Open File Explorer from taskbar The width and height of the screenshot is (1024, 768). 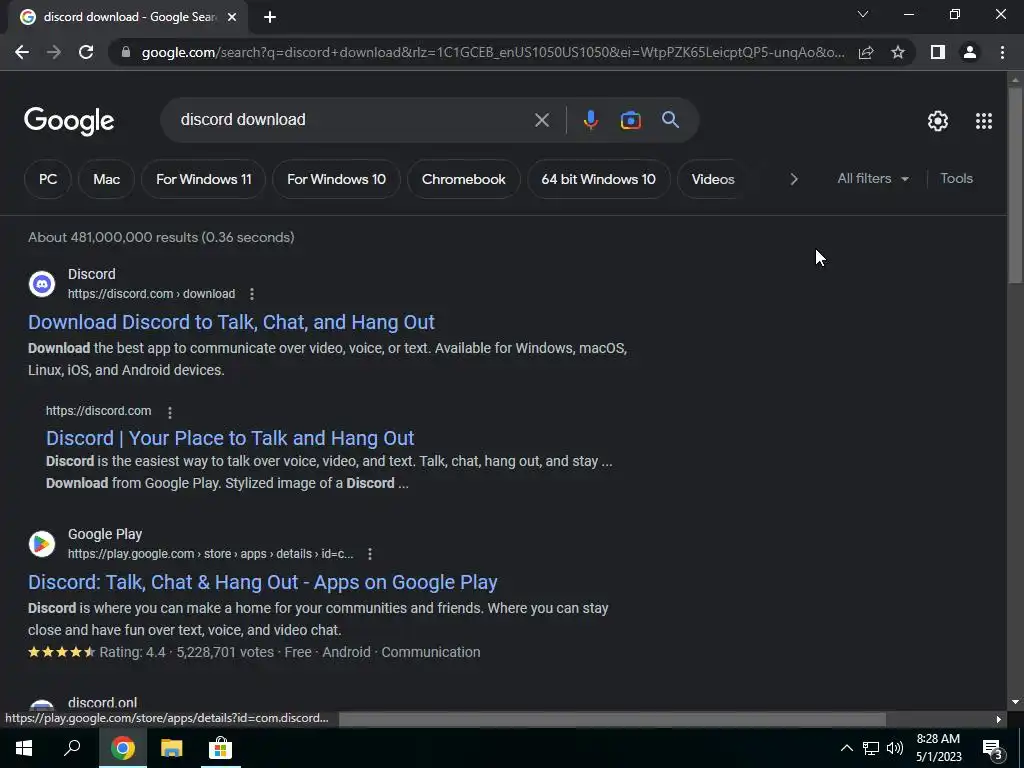(x=172, y=748)
